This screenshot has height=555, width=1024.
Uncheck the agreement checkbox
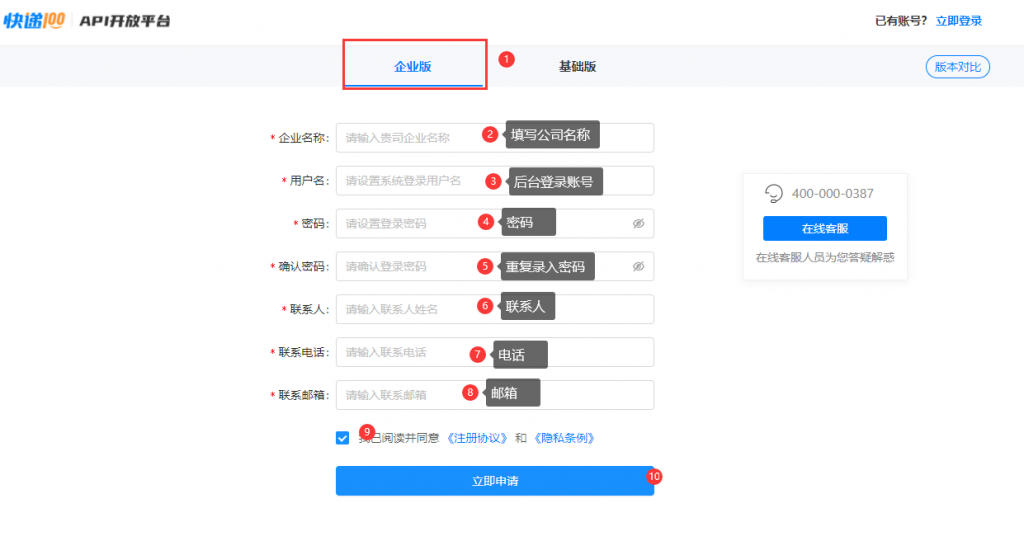tap(342, 438)
